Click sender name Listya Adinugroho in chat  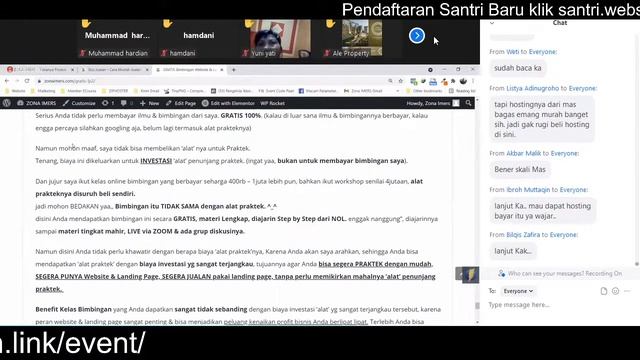click(x=532, y=88)
